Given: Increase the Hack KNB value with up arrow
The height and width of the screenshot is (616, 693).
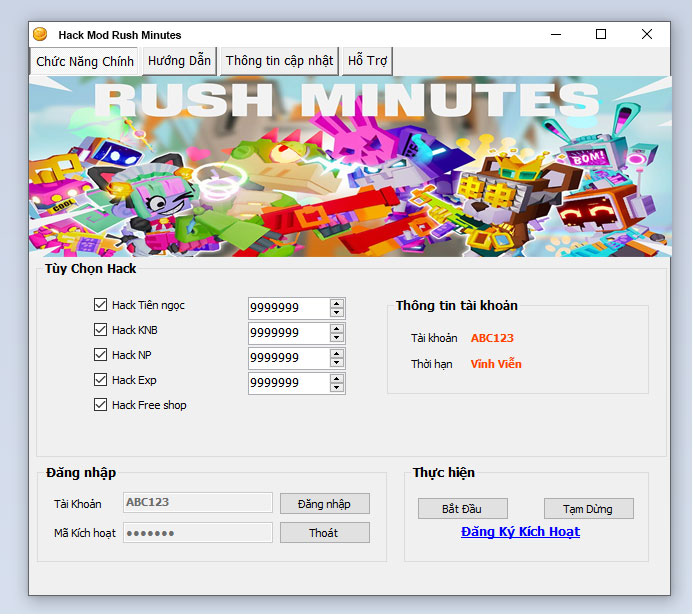Looking at the screenshot, I should click(337, 328).
